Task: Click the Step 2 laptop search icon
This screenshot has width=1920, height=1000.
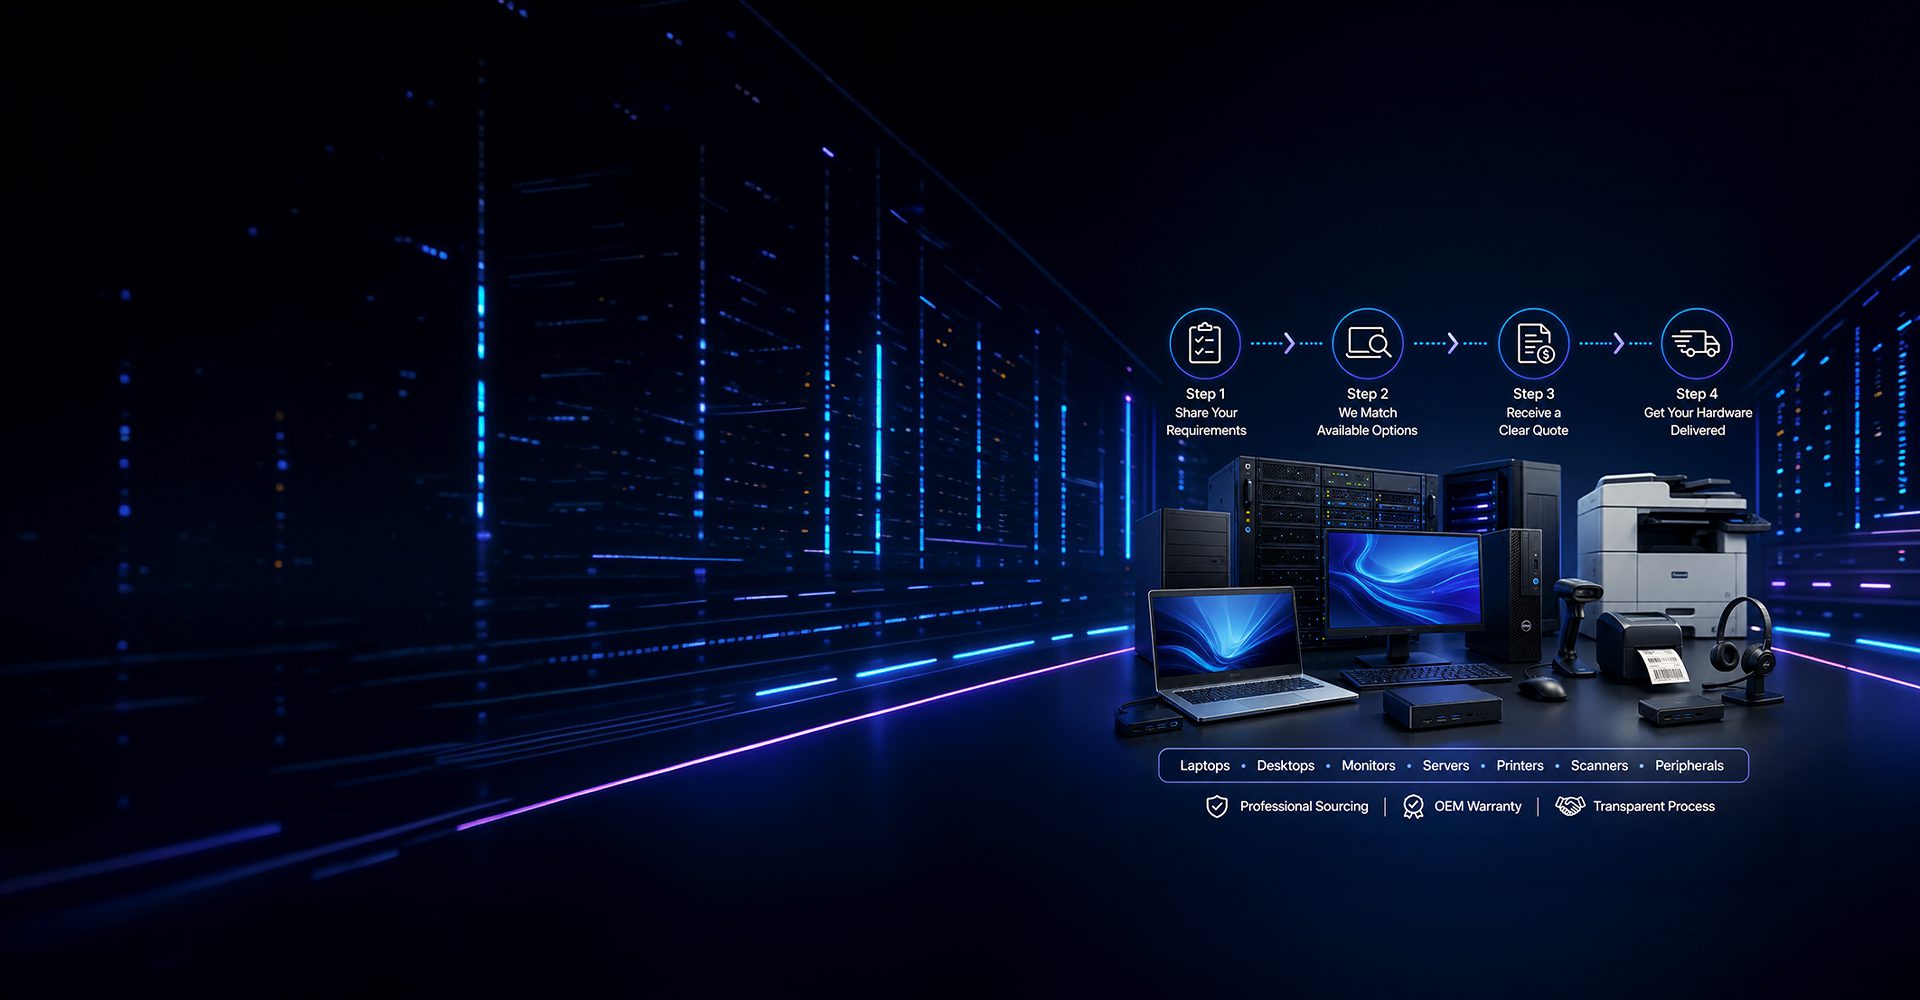Action: pos(1368,343)
